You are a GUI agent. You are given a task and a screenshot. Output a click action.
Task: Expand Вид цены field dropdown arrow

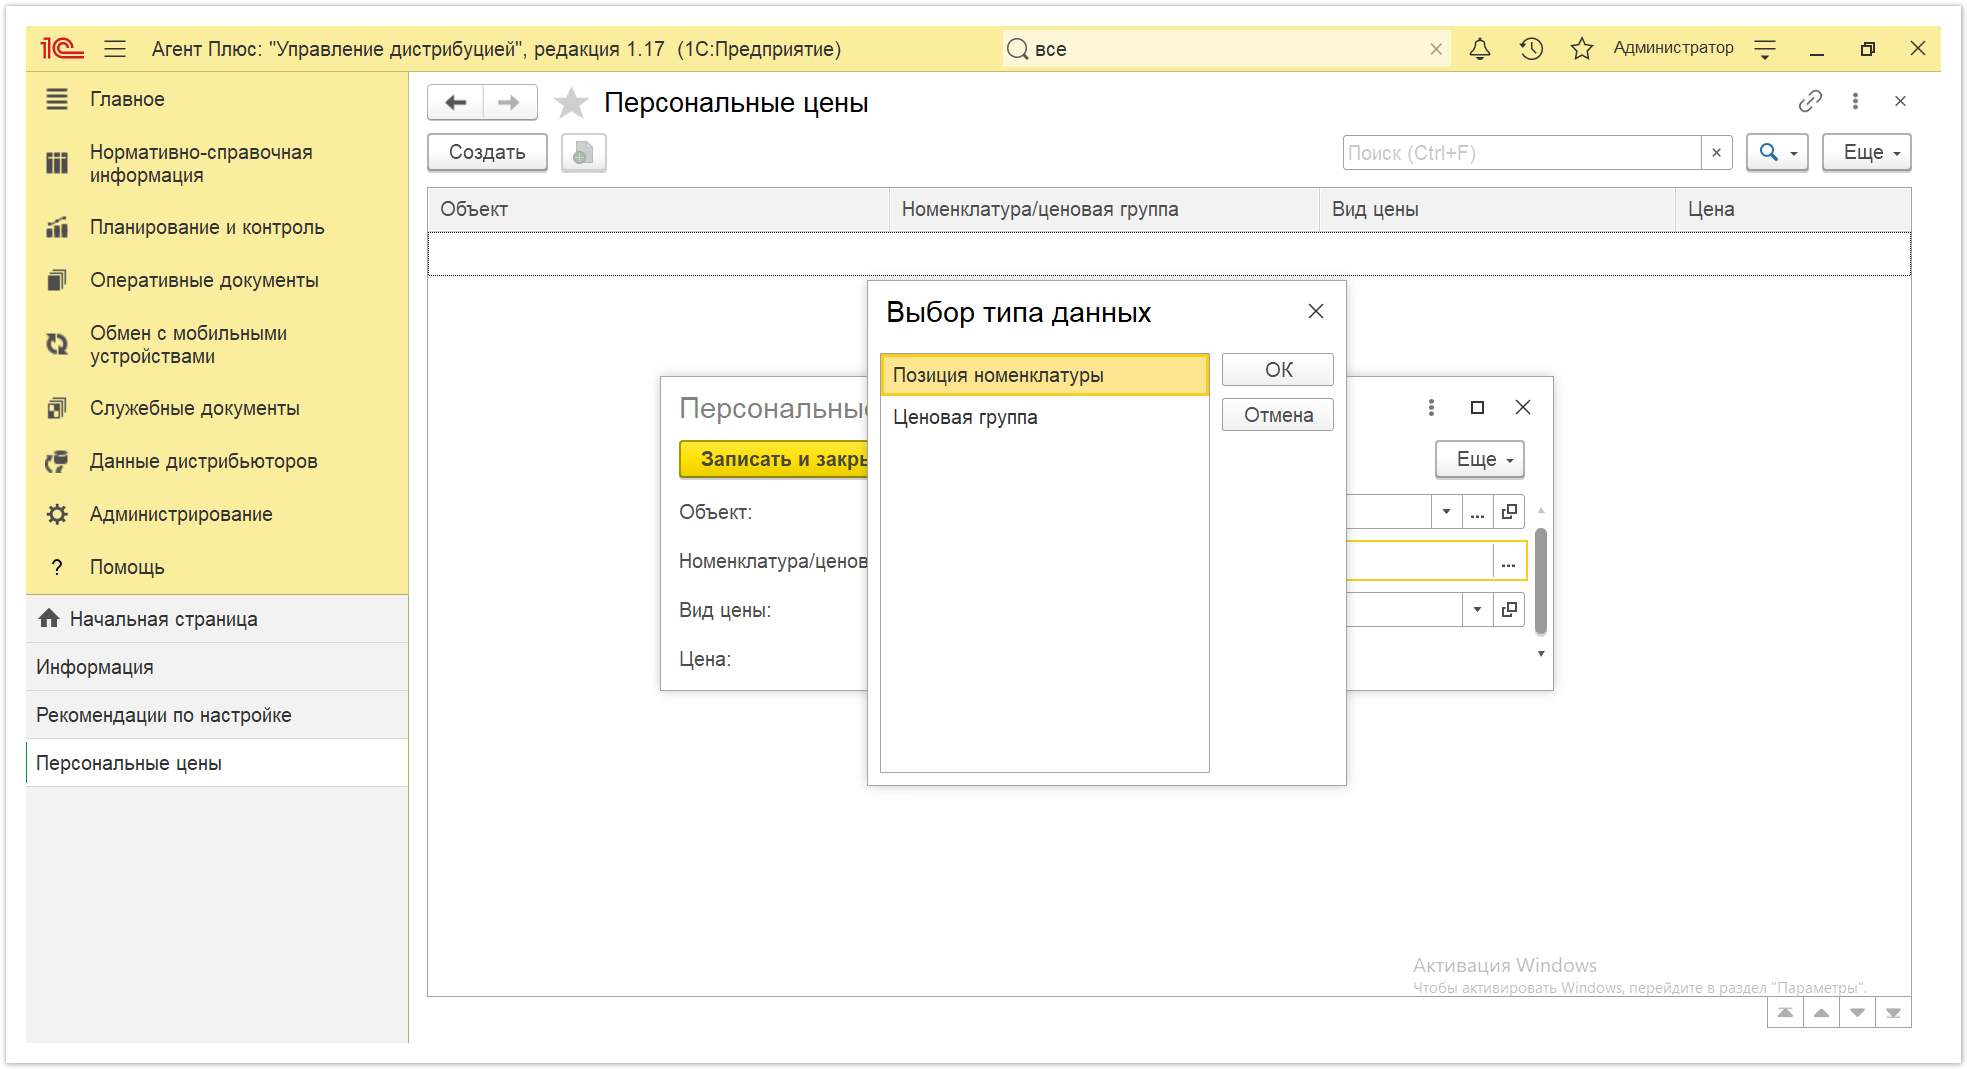[1477, 609]
